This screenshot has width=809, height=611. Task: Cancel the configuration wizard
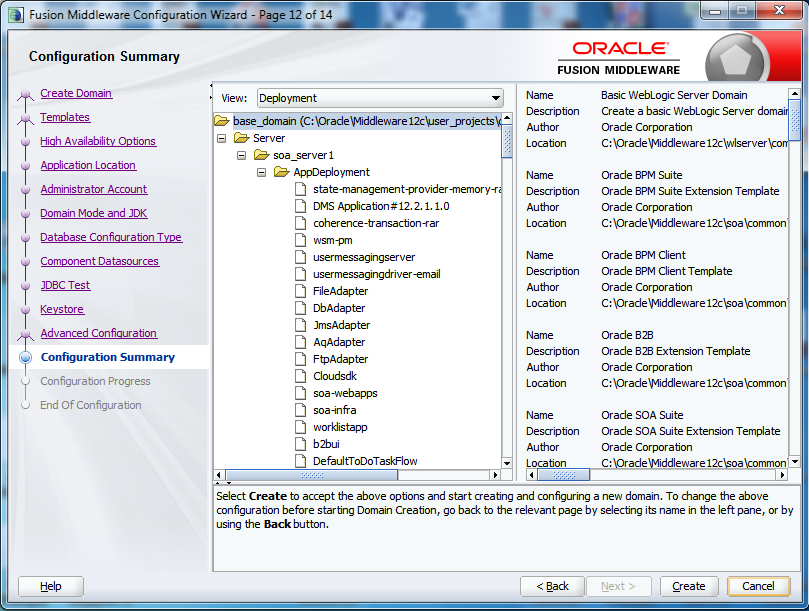[x=758, y=586]
